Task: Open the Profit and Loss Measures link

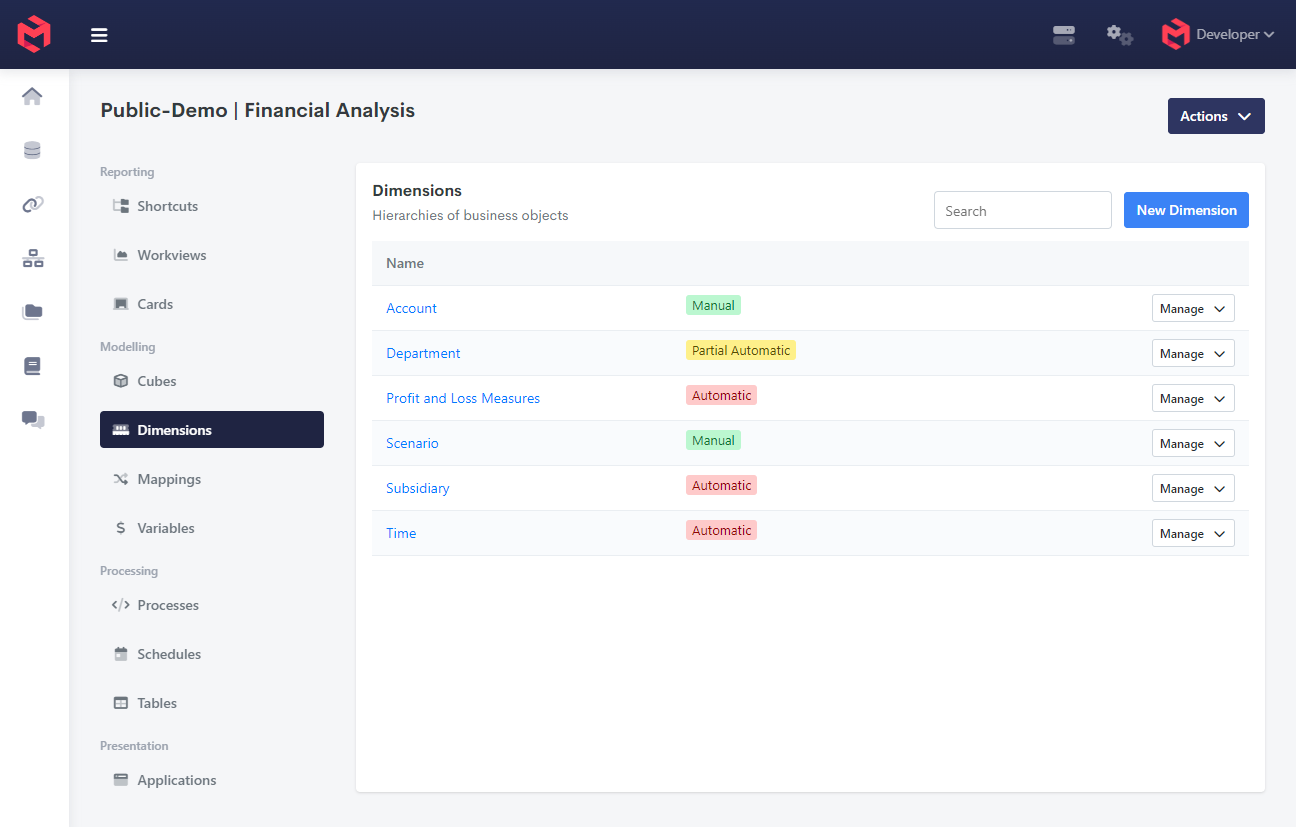Action: click(463, 398)
